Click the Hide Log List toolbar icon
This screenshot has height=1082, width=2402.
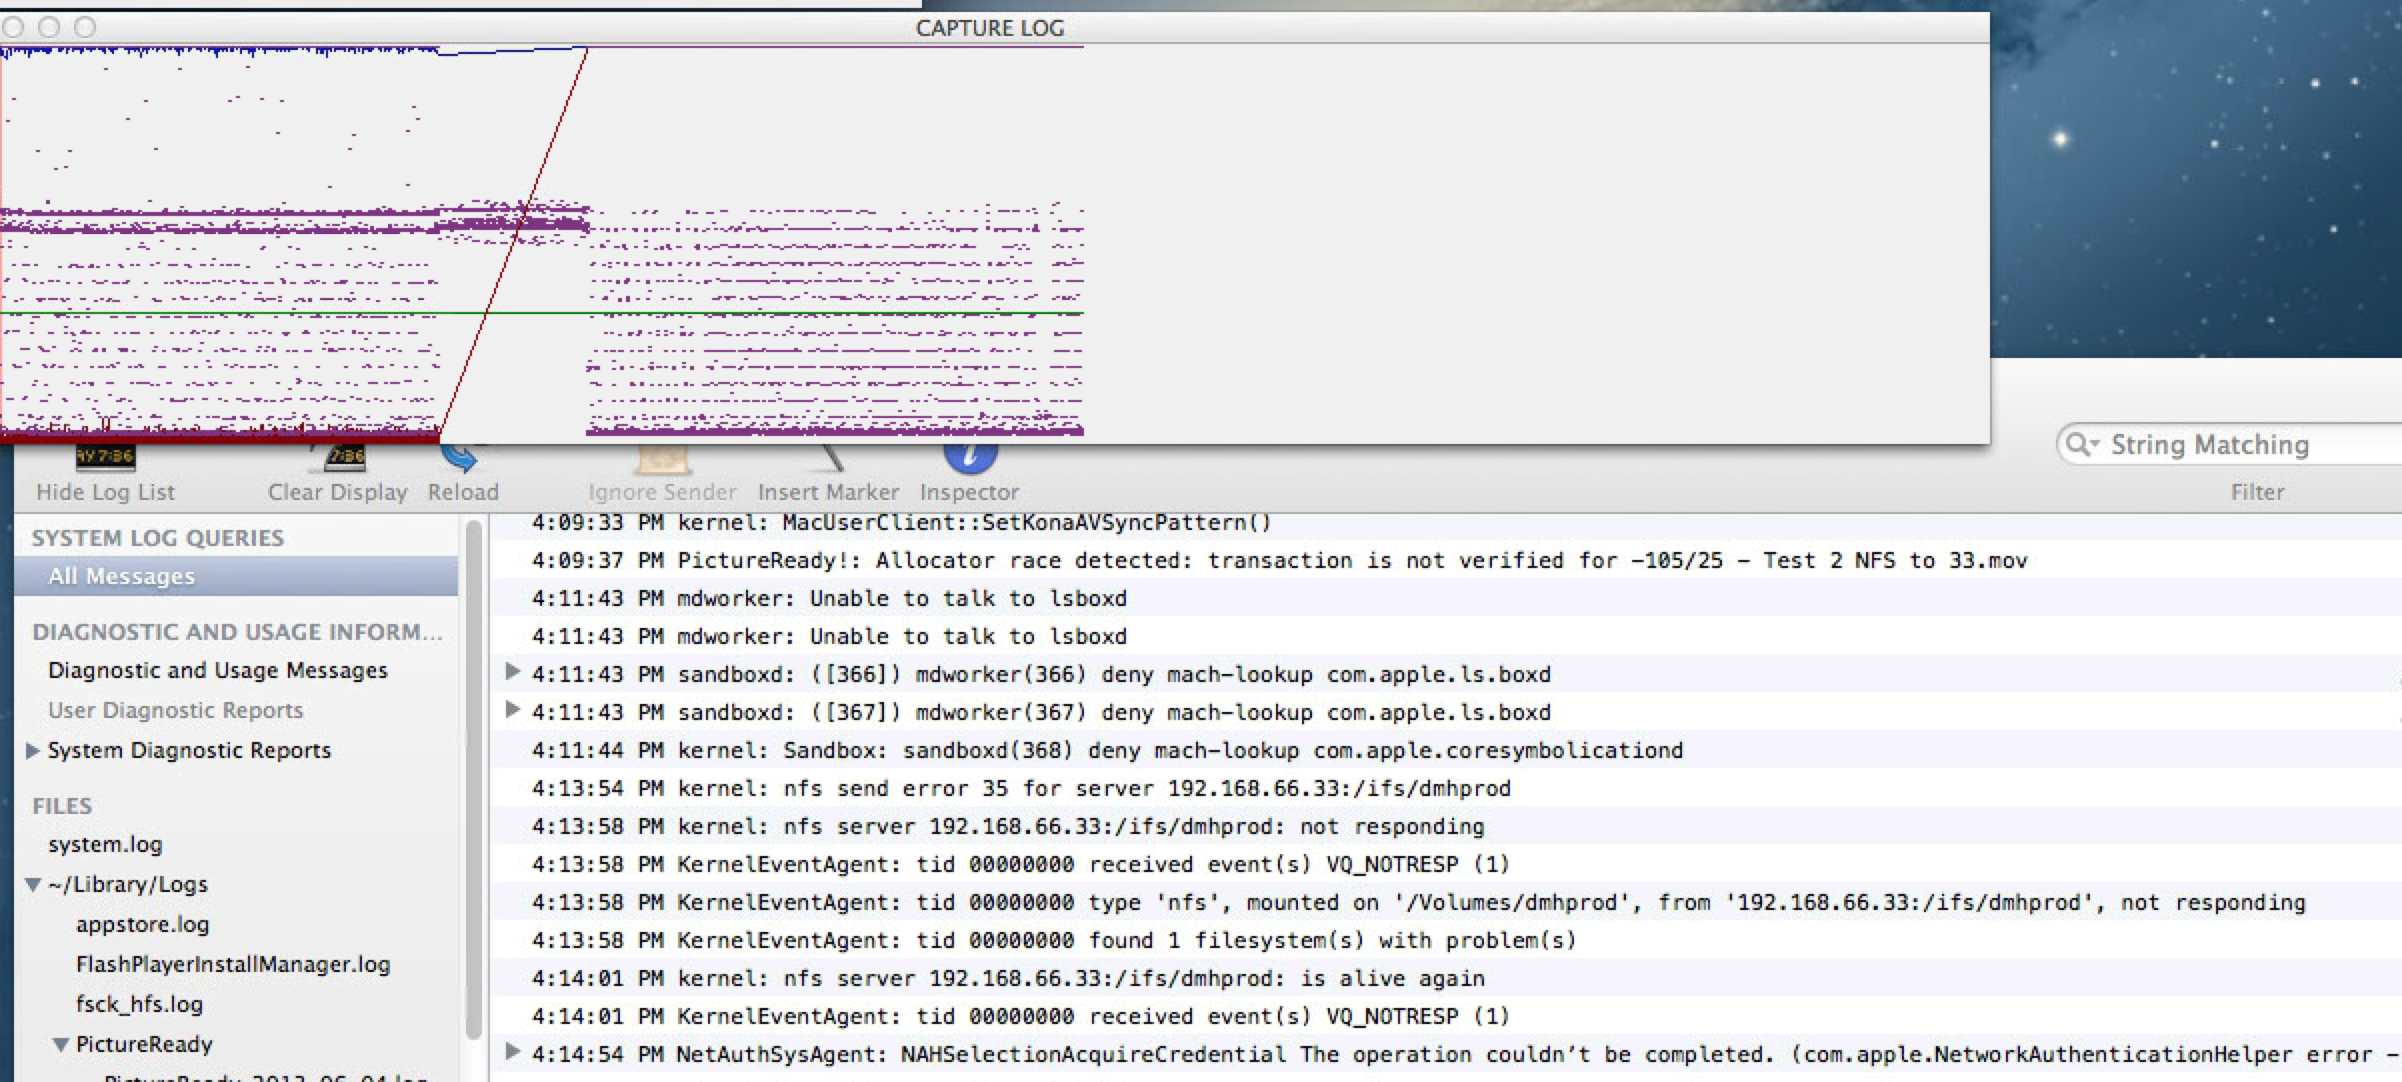(x=105, y=459)
